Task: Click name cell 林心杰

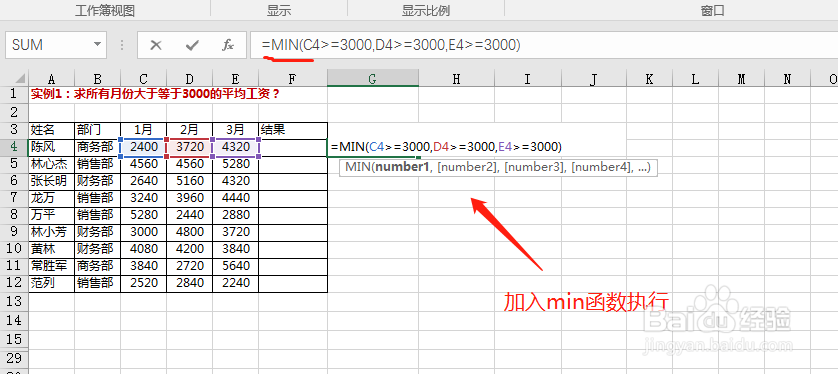Action: pyautogui.click(x=51, y=164)
